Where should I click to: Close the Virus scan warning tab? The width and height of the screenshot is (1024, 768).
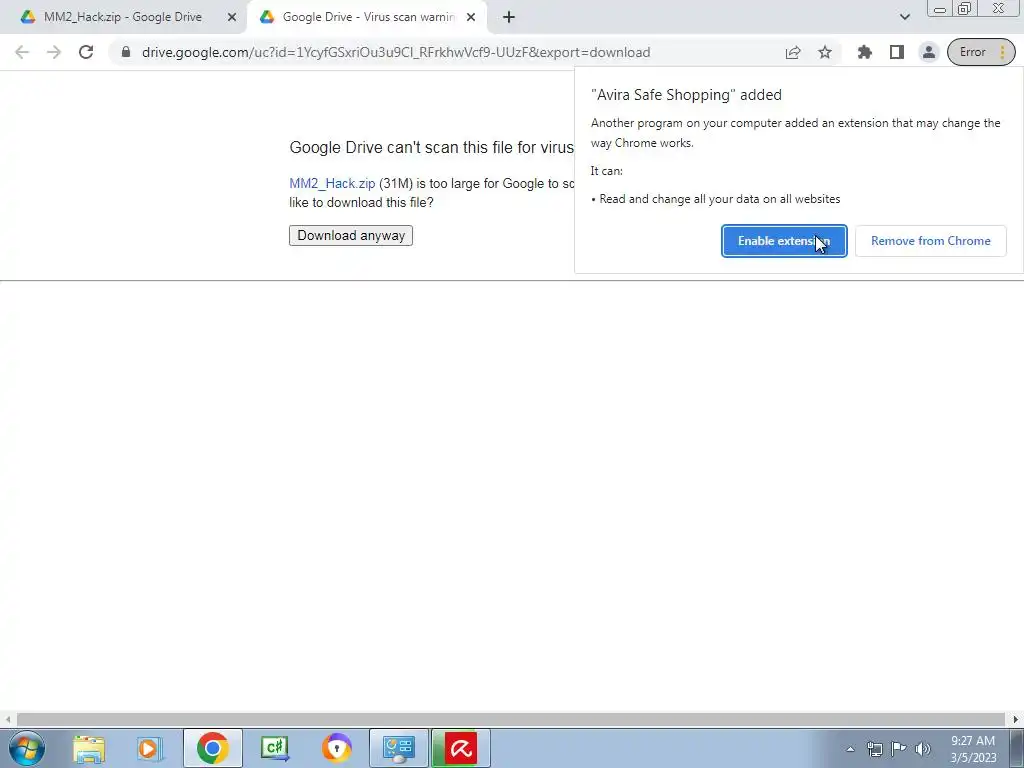pyautogui.click(x=471, y=17)
